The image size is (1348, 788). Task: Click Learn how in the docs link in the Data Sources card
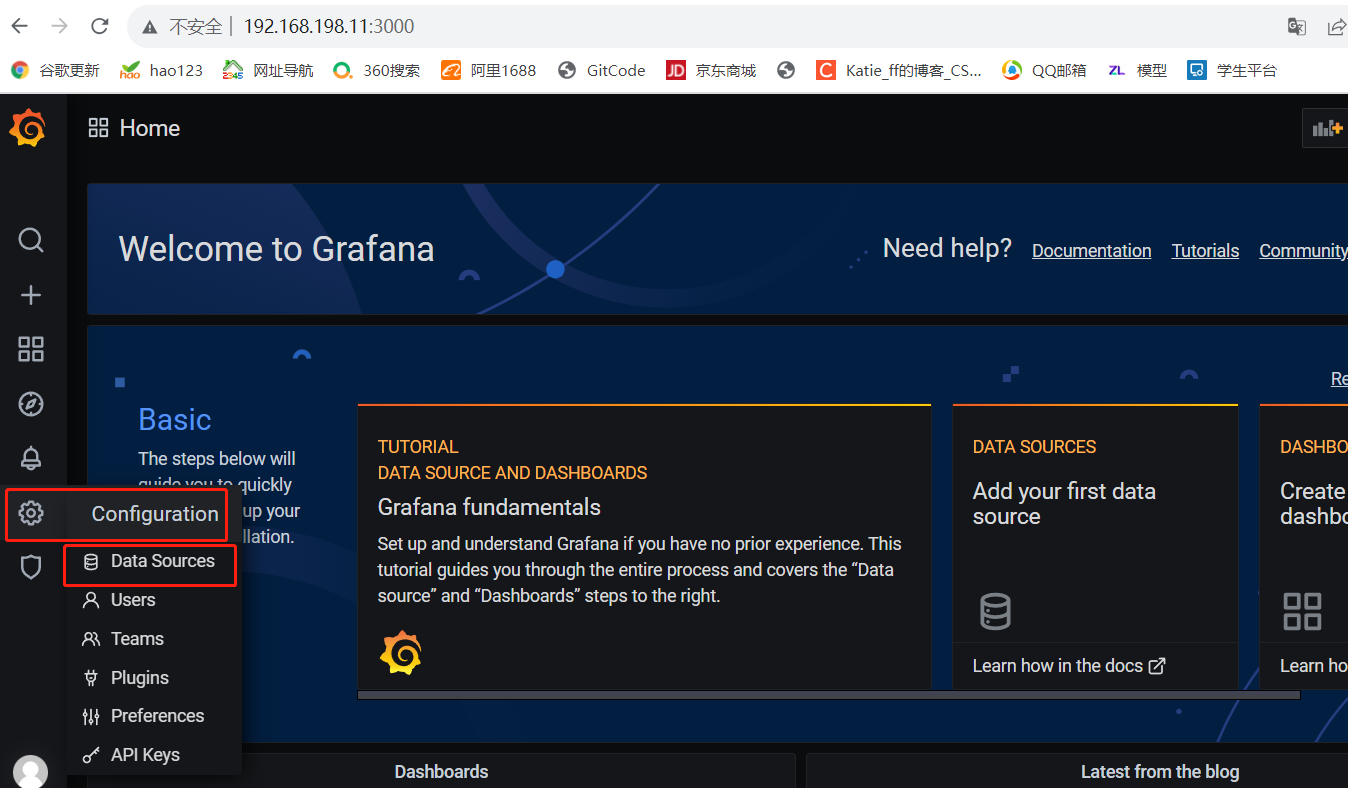pos(1069,666)
